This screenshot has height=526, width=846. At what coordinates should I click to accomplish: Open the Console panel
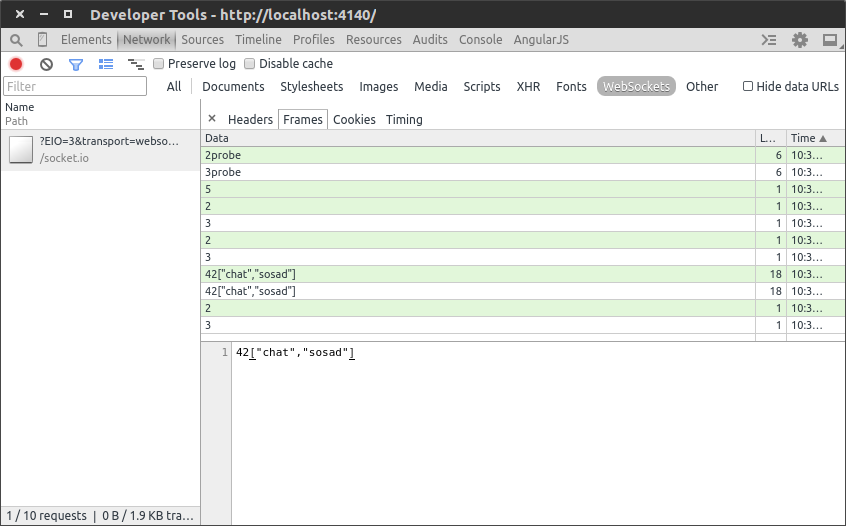[x=480, y=40]
